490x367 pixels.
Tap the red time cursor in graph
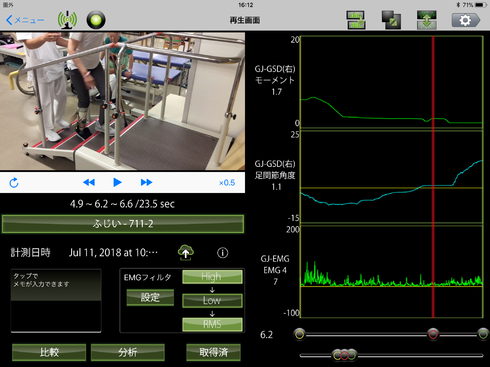pos(433,177)
